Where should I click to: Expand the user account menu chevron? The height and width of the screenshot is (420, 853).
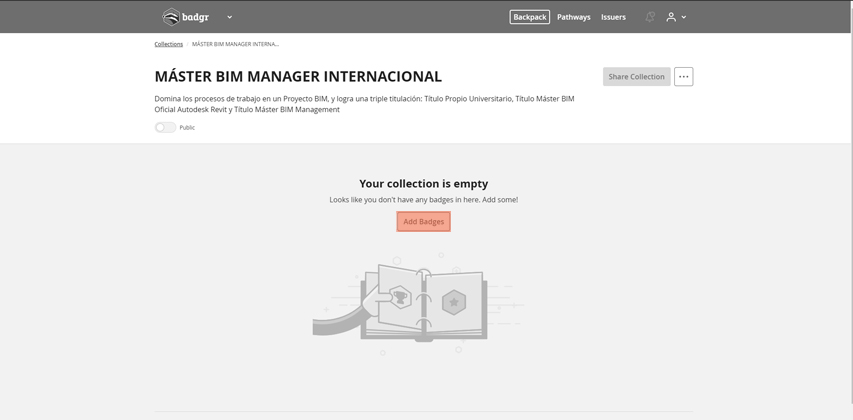[x=684, y=17]
